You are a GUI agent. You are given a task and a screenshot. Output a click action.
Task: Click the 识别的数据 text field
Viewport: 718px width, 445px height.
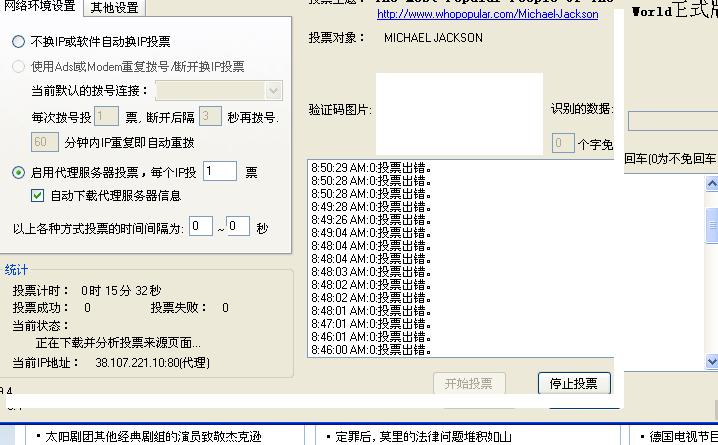point(672,121)
